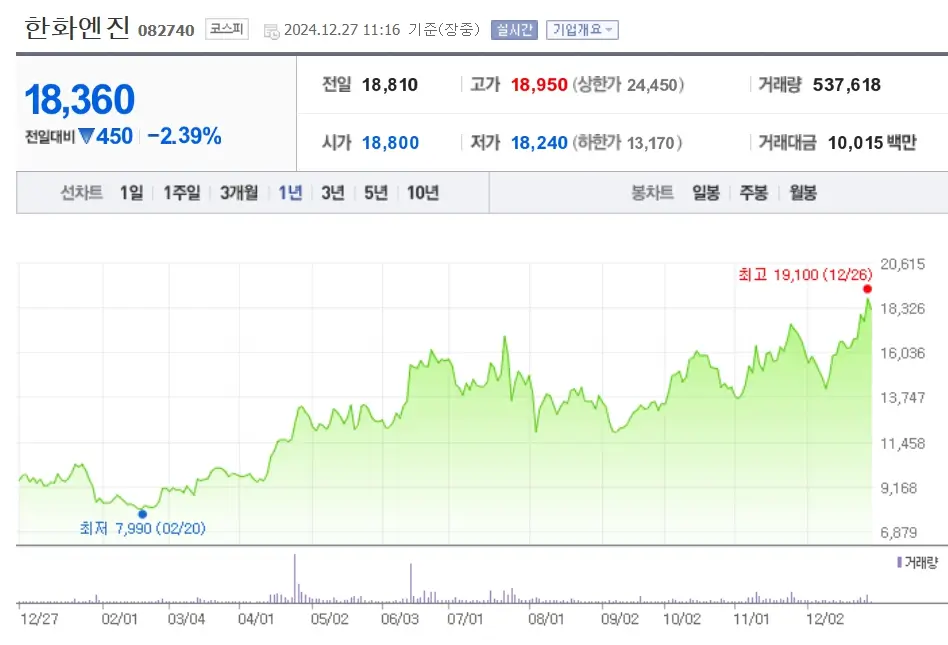
Task: Click the blue 최저 7,990 low marker
Action: click(143, 514)
